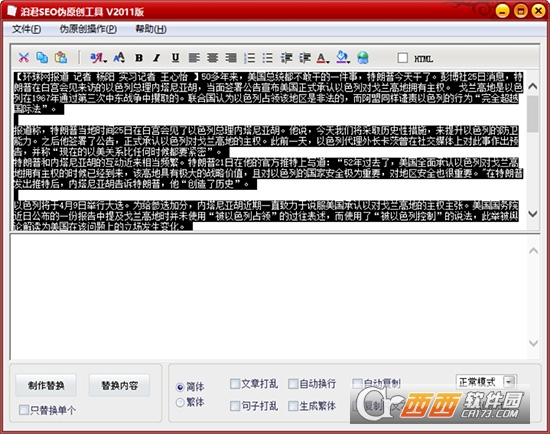Toggle italic formatting
The width and height of the screenshot is (550, 434).
[157, 58]
